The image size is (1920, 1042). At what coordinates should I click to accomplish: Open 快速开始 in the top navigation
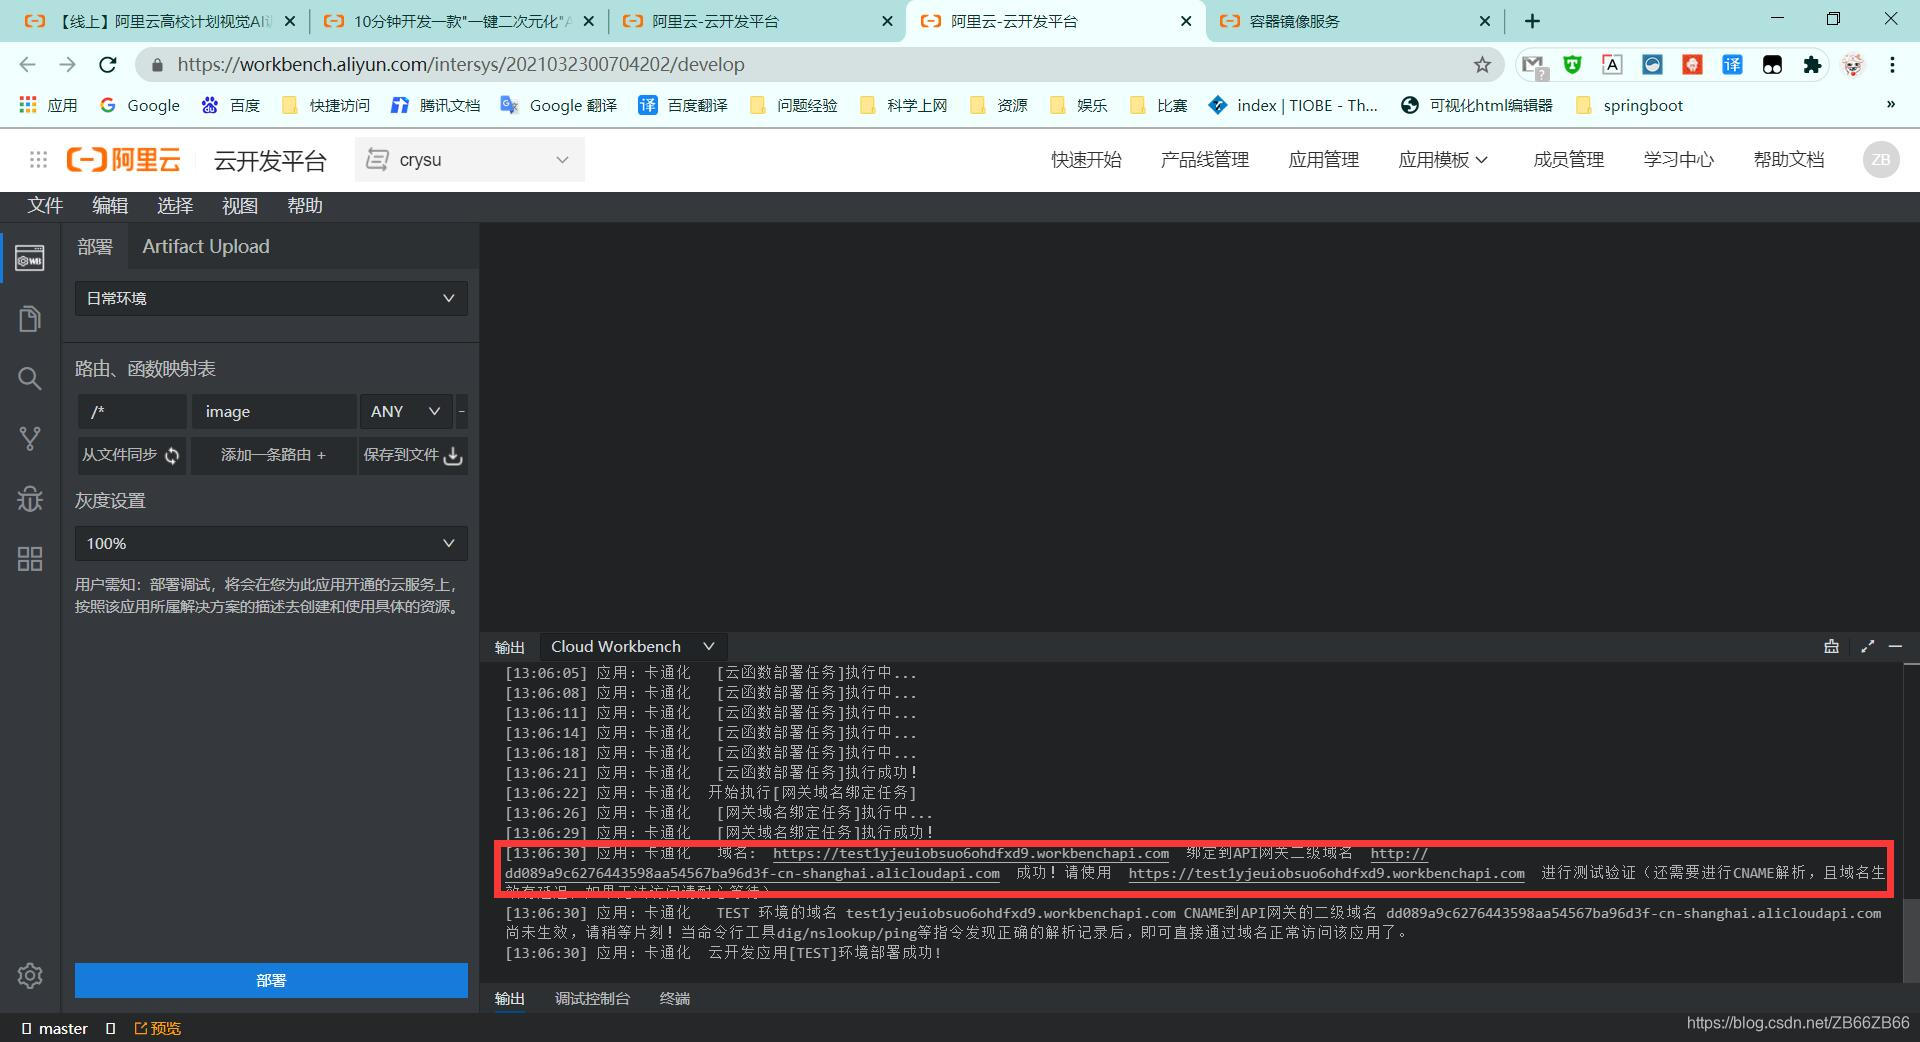1086,159
